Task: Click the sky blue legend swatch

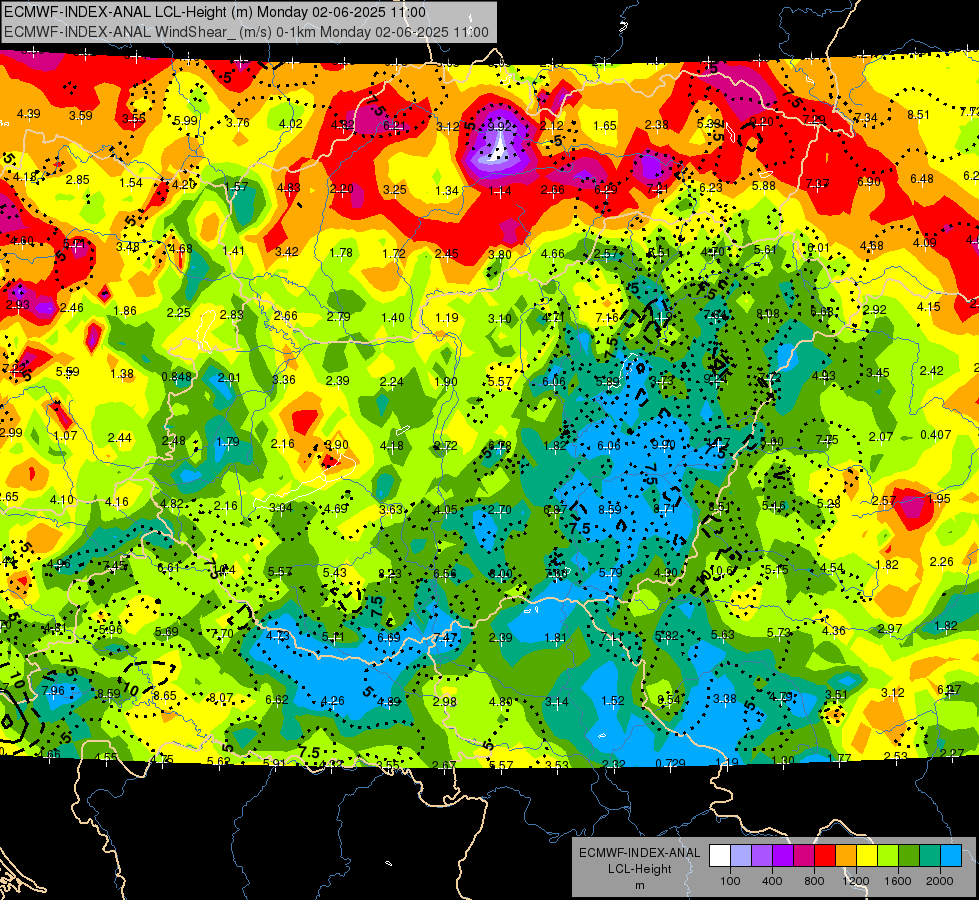Action: (951, 856)
